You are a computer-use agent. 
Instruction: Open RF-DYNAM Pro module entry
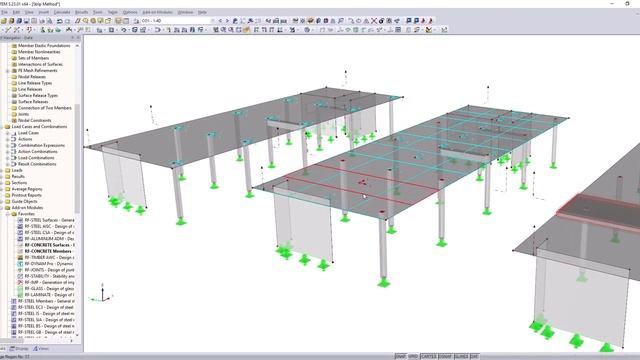[x=49, y=264]
